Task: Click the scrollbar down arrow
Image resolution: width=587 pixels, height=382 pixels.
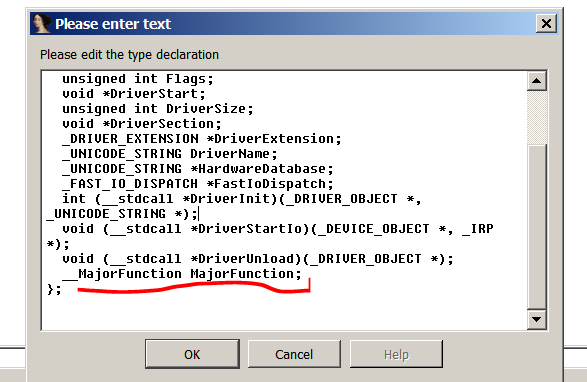Action: point(536,319)
